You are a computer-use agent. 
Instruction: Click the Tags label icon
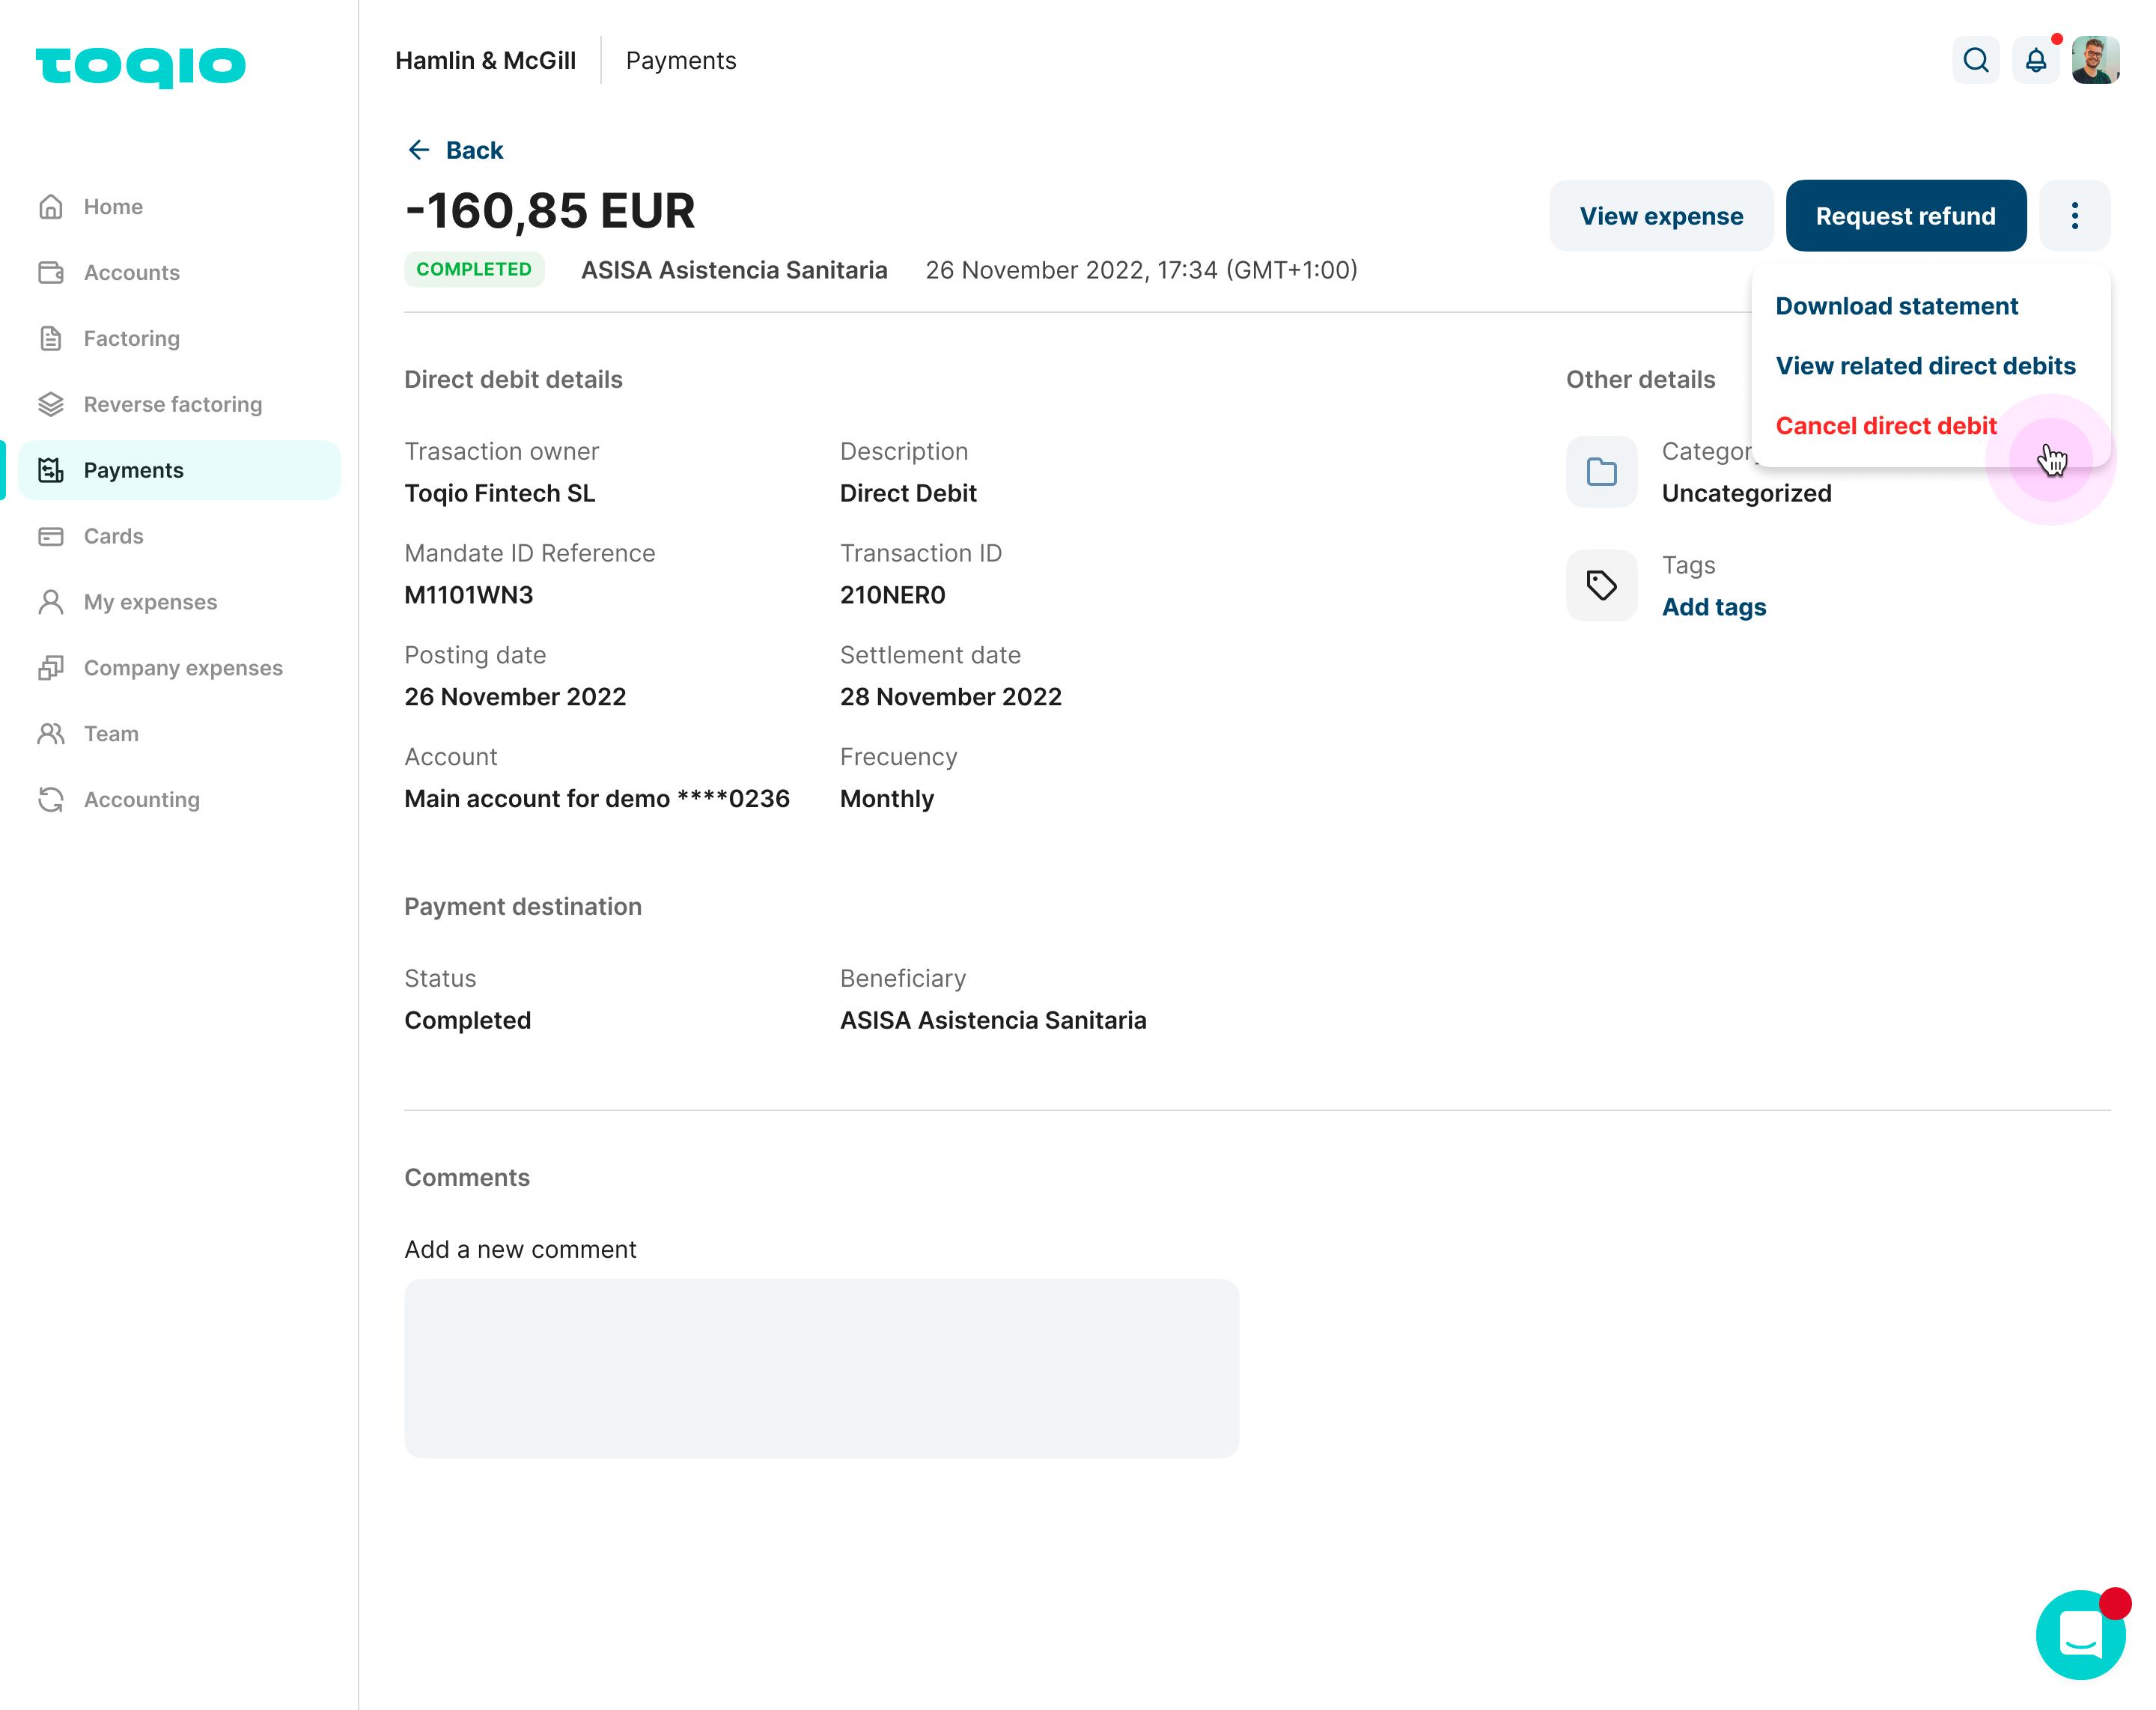coord(1601,586)
